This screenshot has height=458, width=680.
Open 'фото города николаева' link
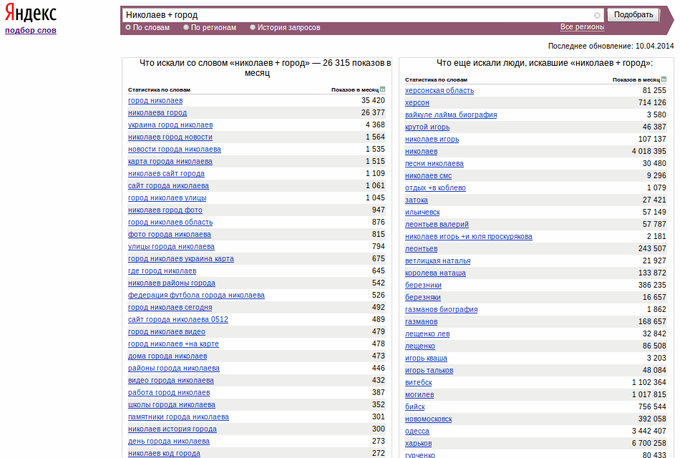170,234
